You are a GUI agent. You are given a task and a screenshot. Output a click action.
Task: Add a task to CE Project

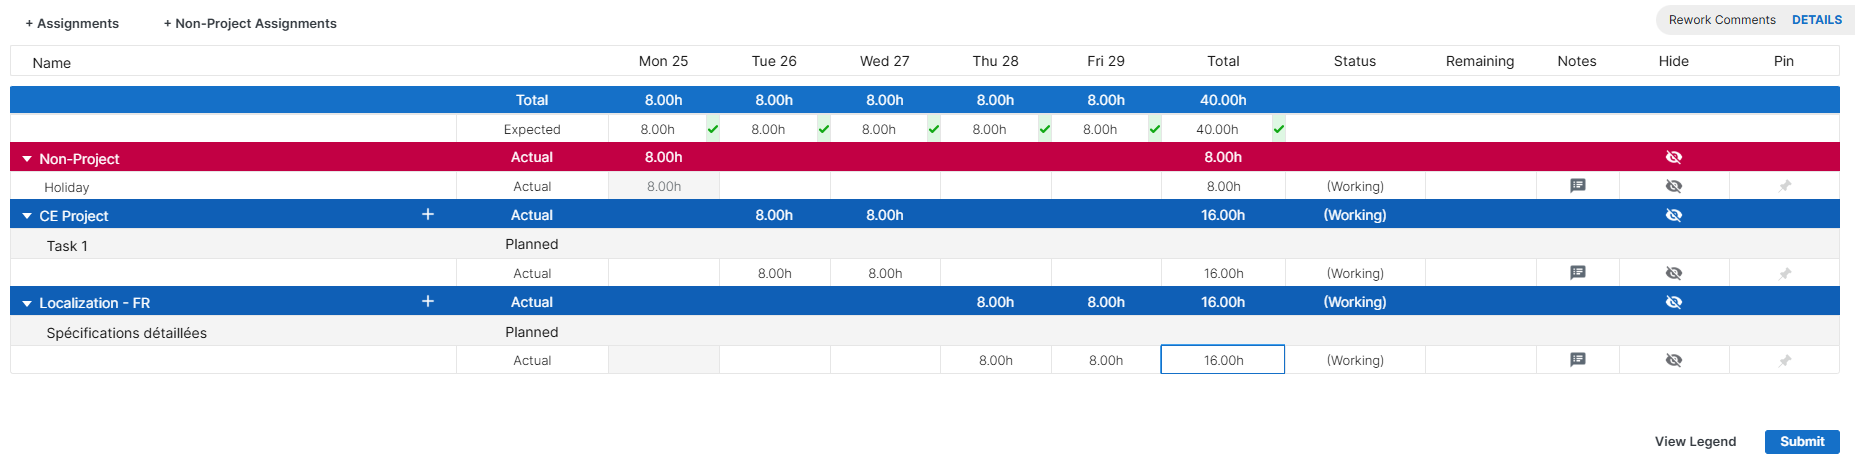(428, 215)
